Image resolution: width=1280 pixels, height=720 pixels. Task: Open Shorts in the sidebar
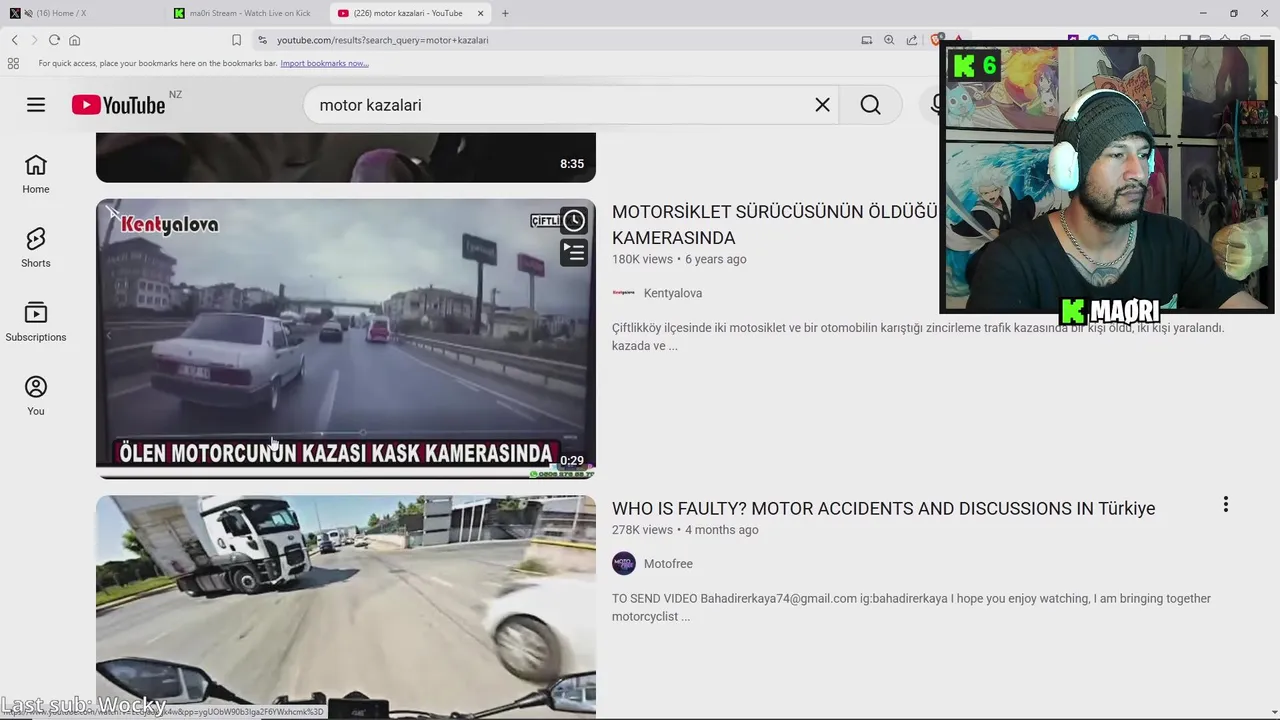pos(36,248)
